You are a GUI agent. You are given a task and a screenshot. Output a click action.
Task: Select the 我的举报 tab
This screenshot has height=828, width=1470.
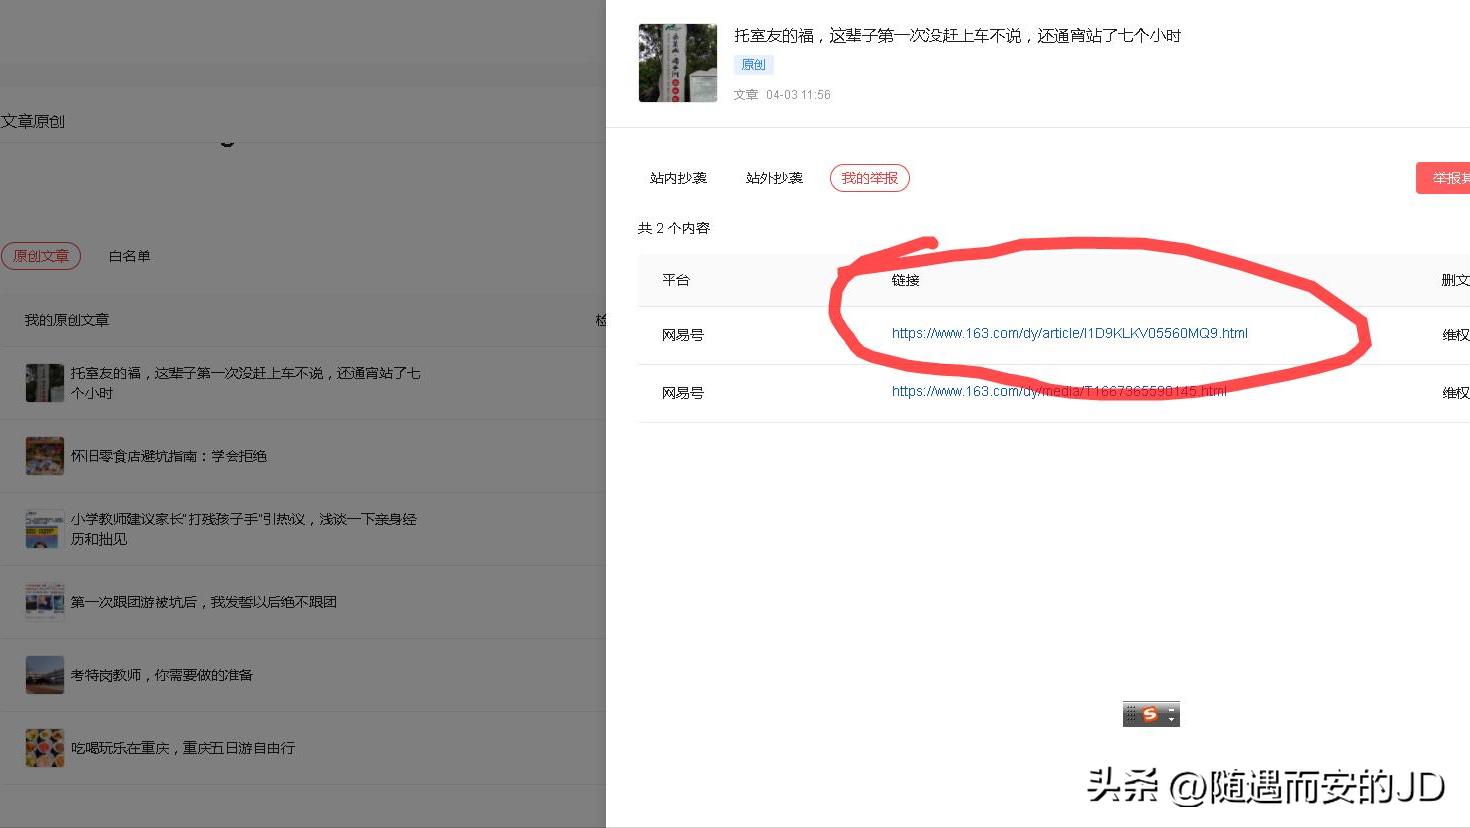click(868, 177)
